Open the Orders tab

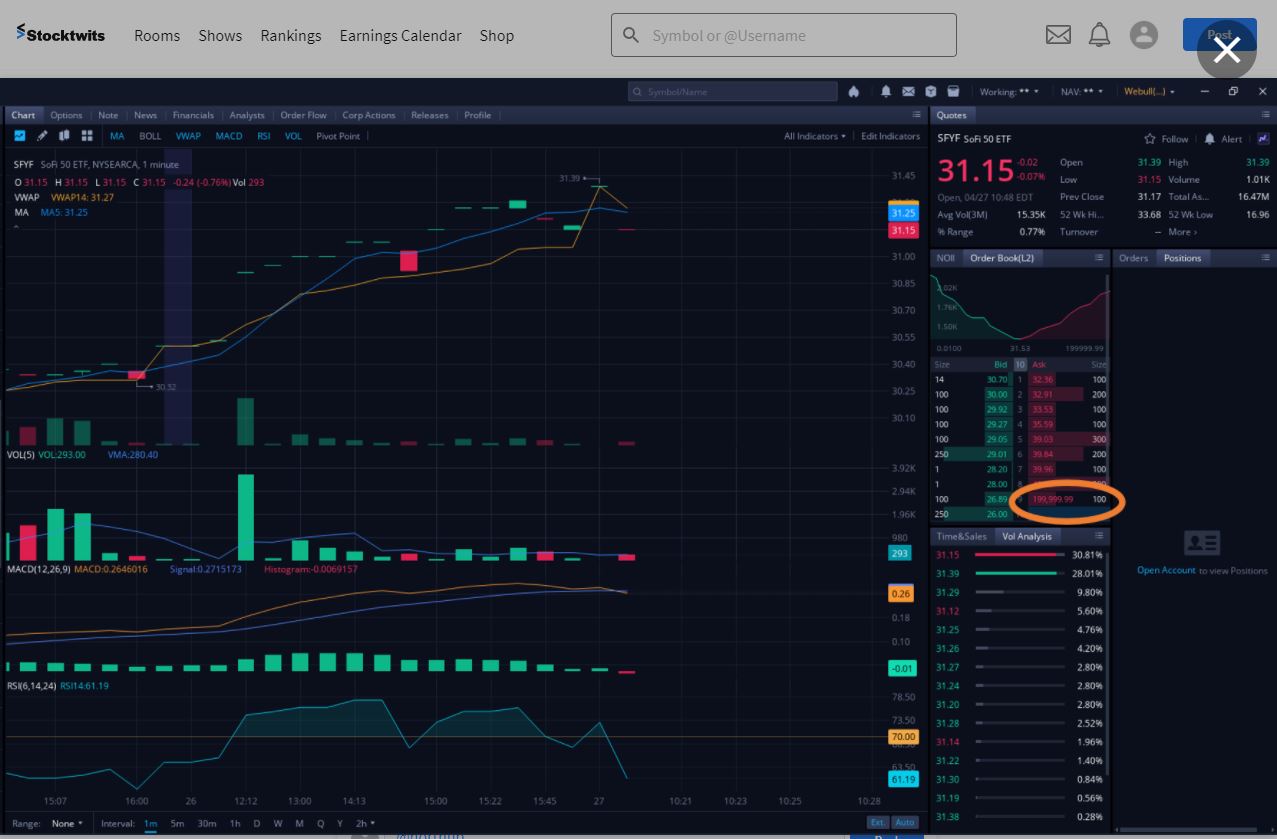1133,258
